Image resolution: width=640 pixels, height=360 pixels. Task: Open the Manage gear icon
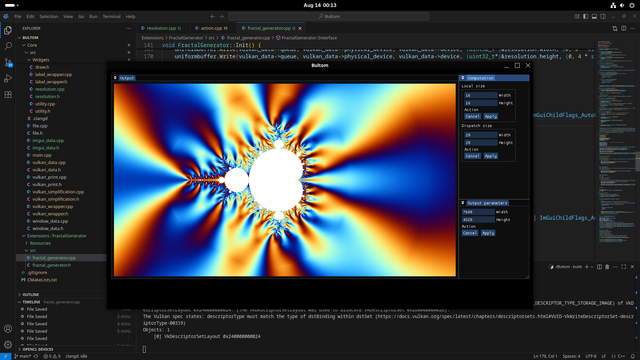pos(8,345)
